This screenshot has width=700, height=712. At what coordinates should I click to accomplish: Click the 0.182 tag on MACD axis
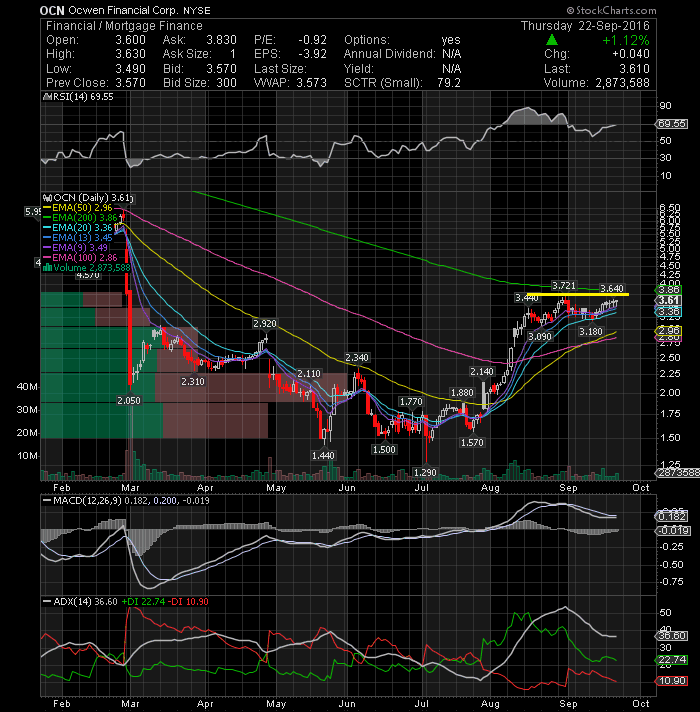(672, 517)
